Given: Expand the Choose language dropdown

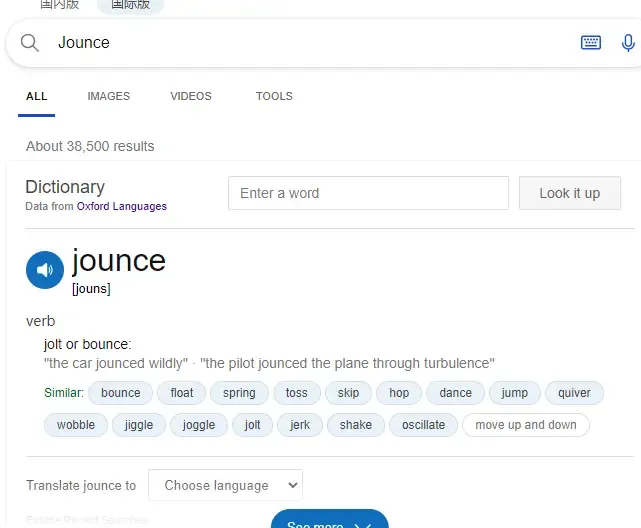Looking at the screenshot, I should click(x=225, y=485).
